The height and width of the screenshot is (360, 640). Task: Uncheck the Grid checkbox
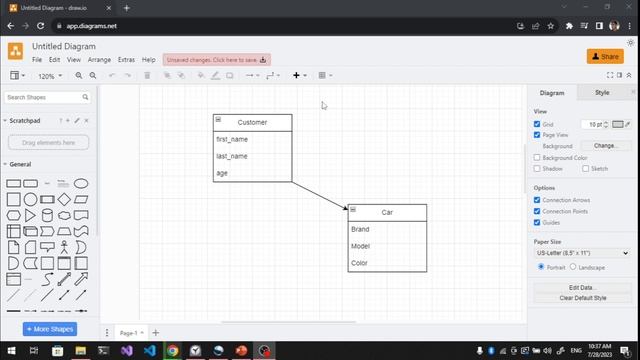[537, 124]
